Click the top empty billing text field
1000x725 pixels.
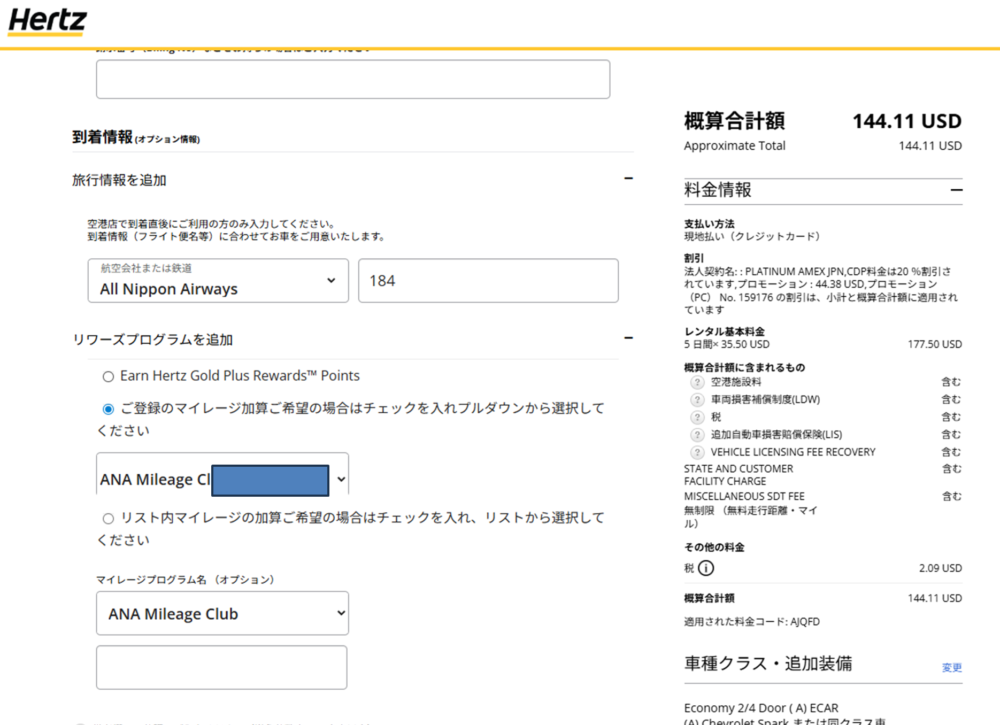click(x=352, y=80)
